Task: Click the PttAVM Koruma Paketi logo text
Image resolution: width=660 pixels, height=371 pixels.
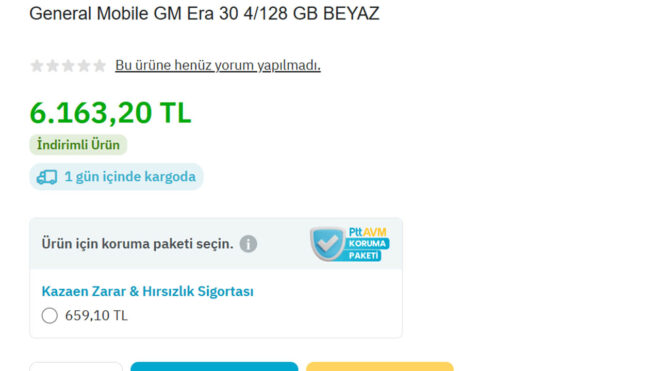Action: click(368, 244)
